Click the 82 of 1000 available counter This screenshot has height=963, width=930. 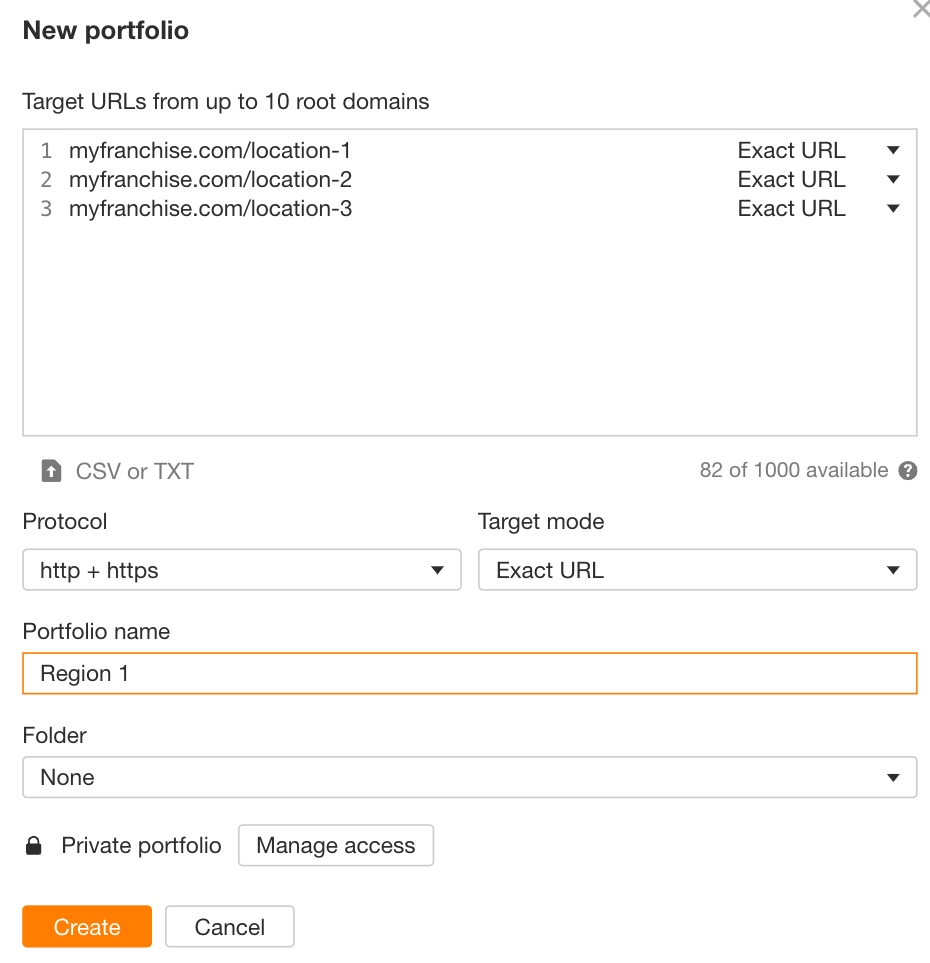click(793, 470)
